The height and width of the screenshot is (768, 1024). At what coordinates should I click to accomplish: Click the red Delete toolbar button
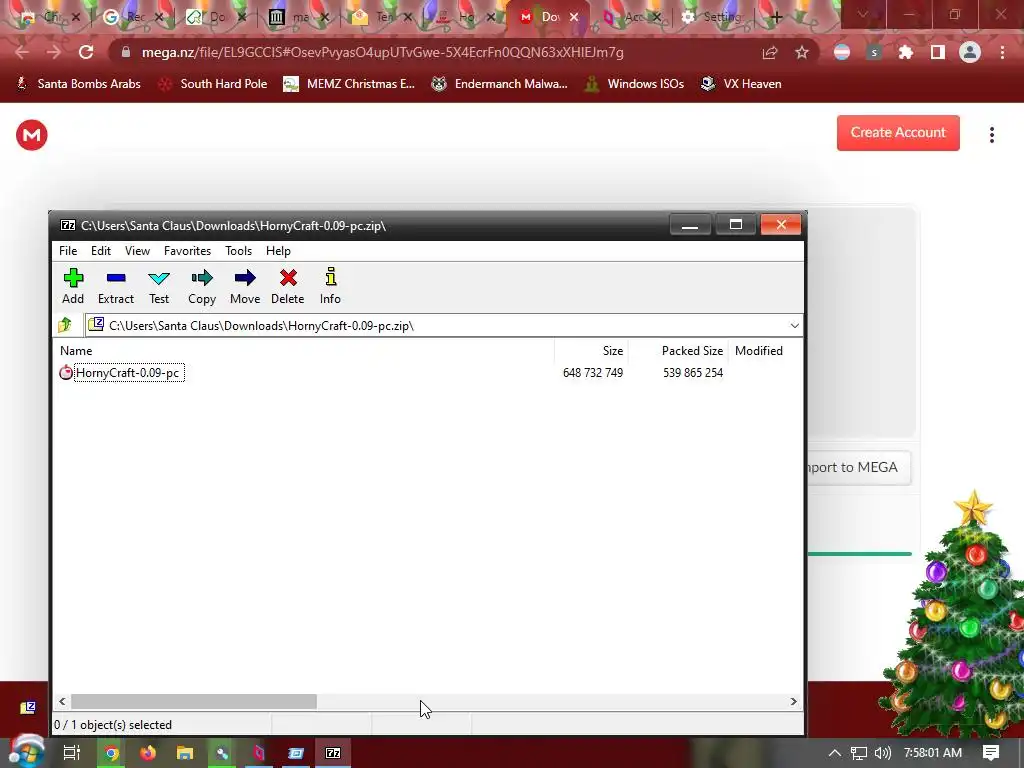[287, 286]
